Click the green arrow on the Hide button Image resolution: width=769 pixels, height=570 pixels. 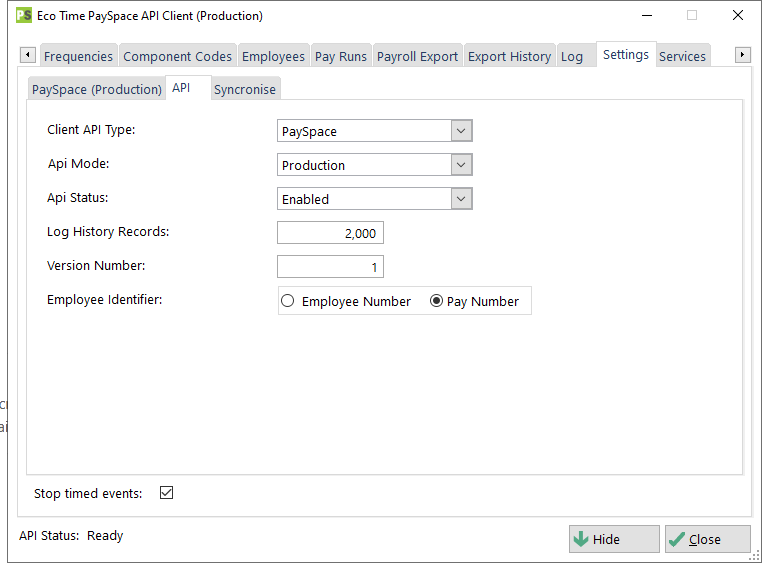581,539
